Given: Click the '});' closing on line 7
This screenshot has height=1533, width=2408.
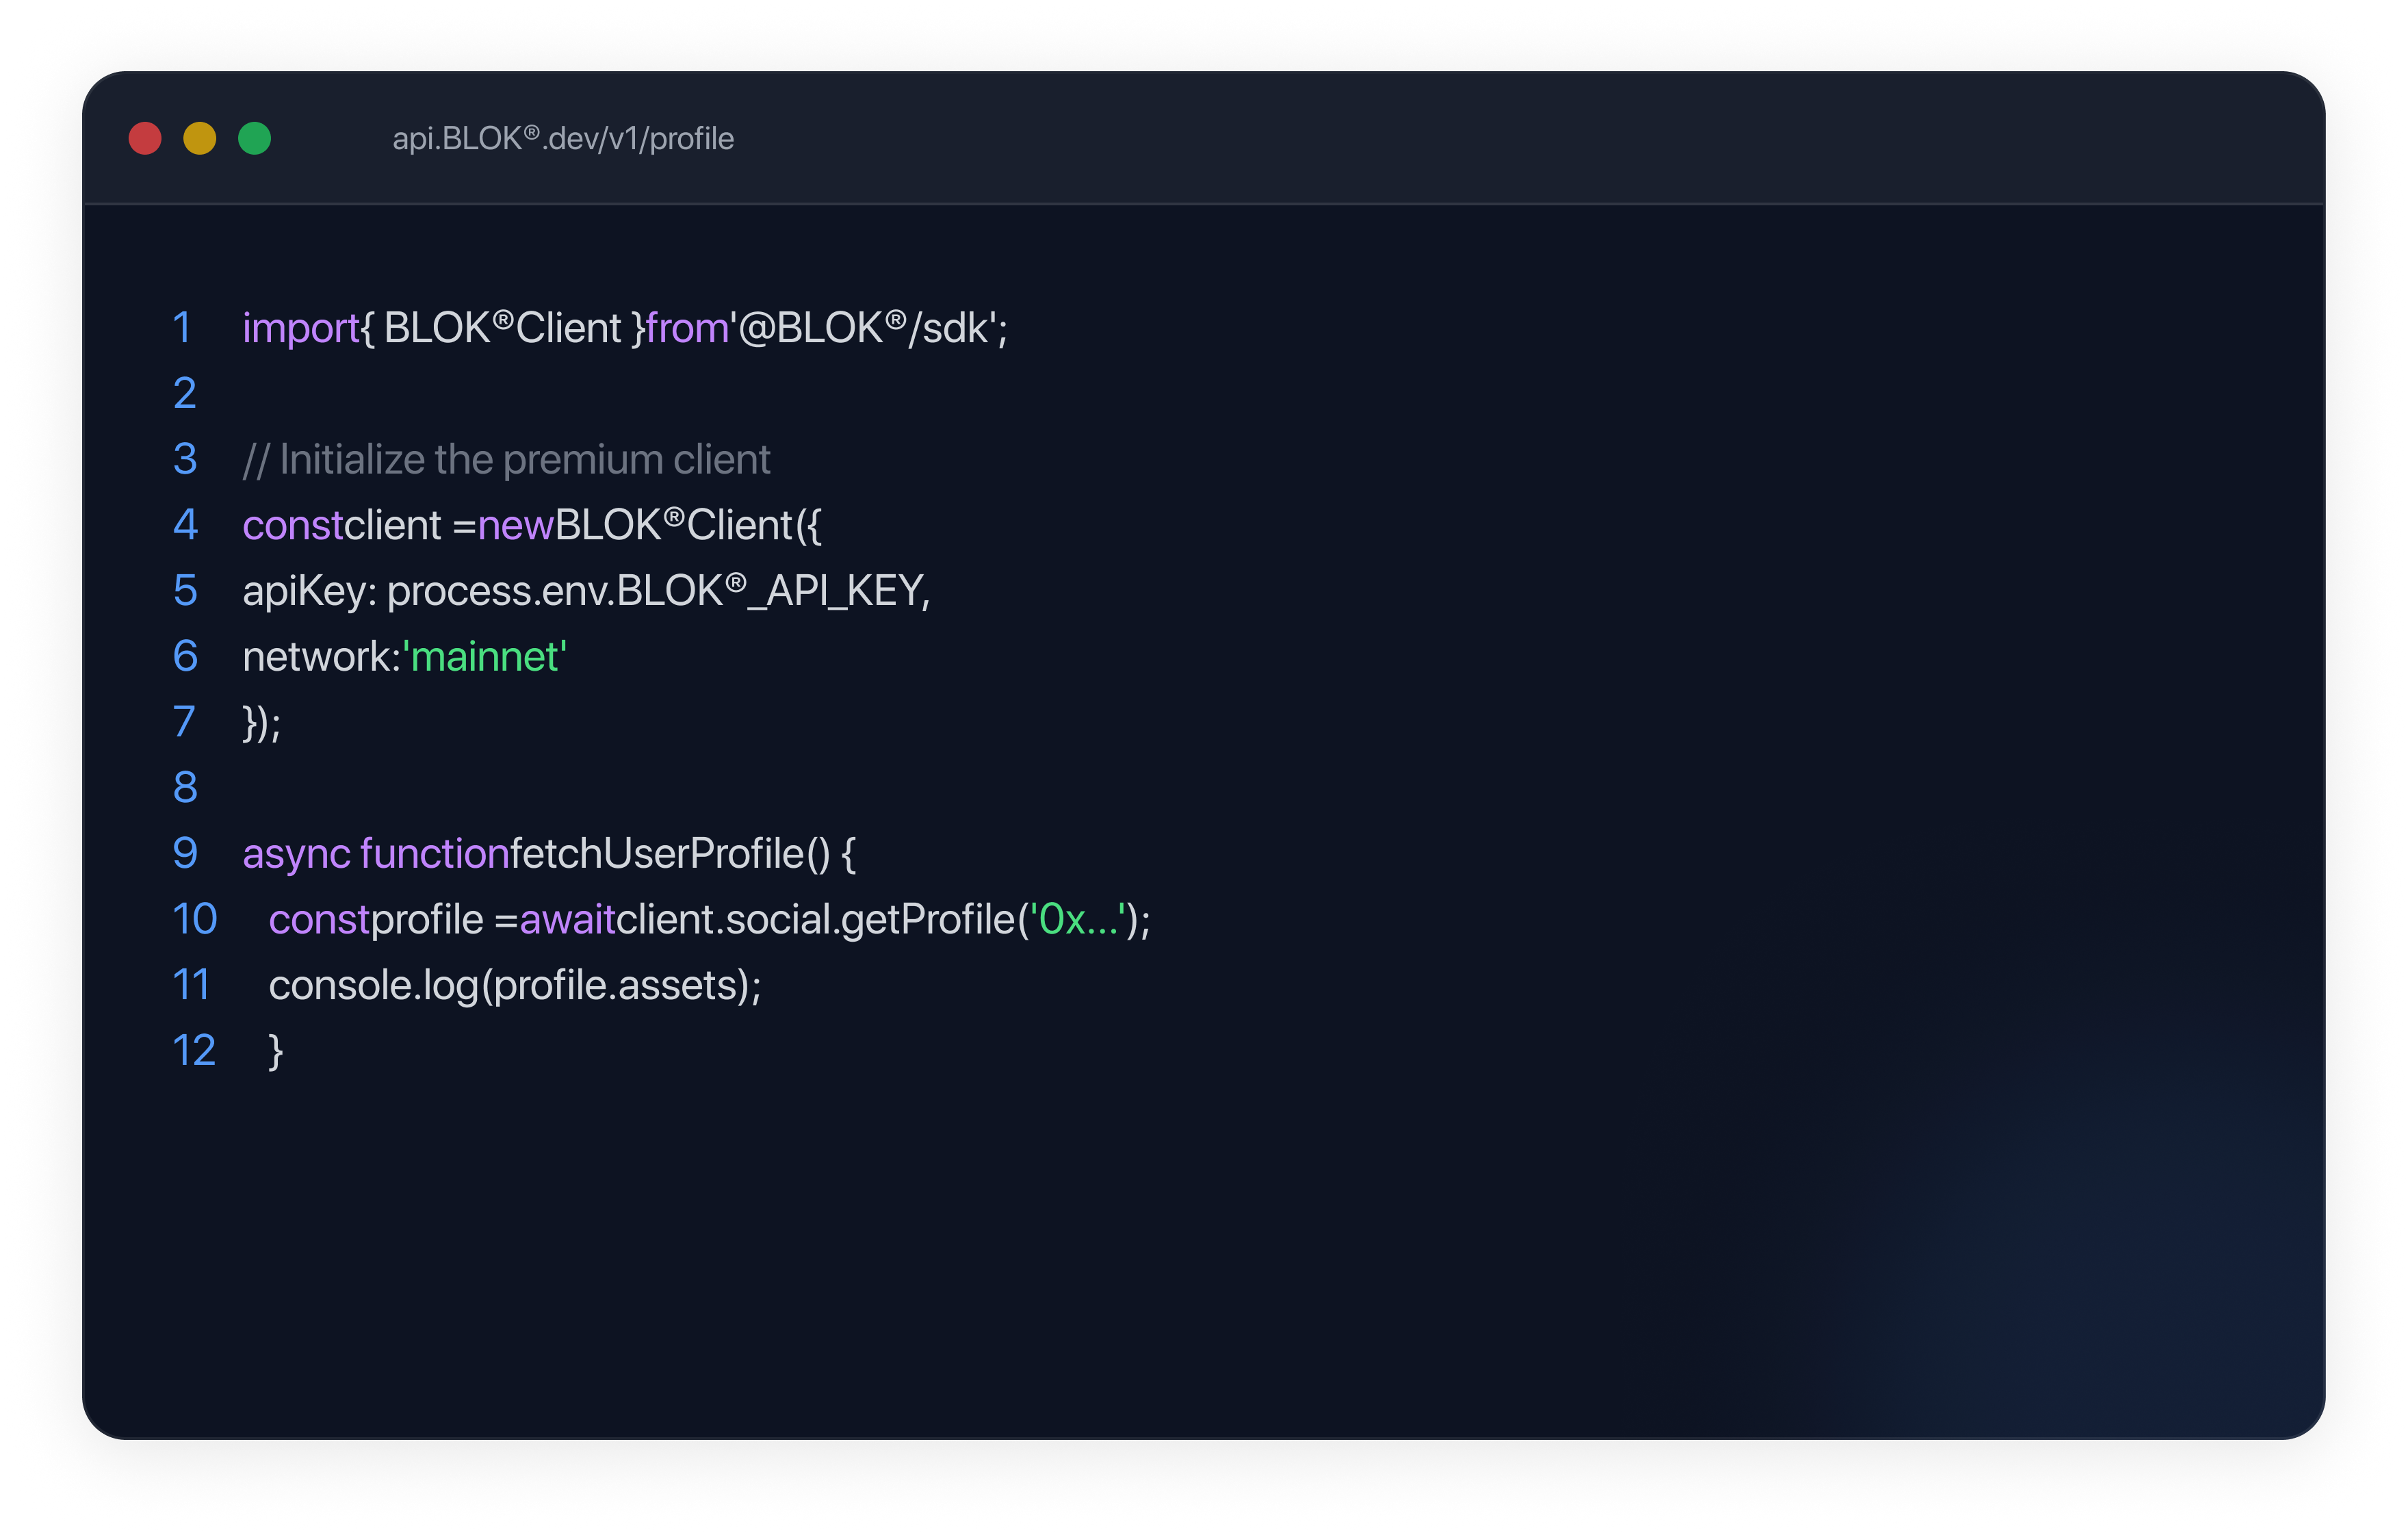Looking at the screenshot, I should click(262, 723).
